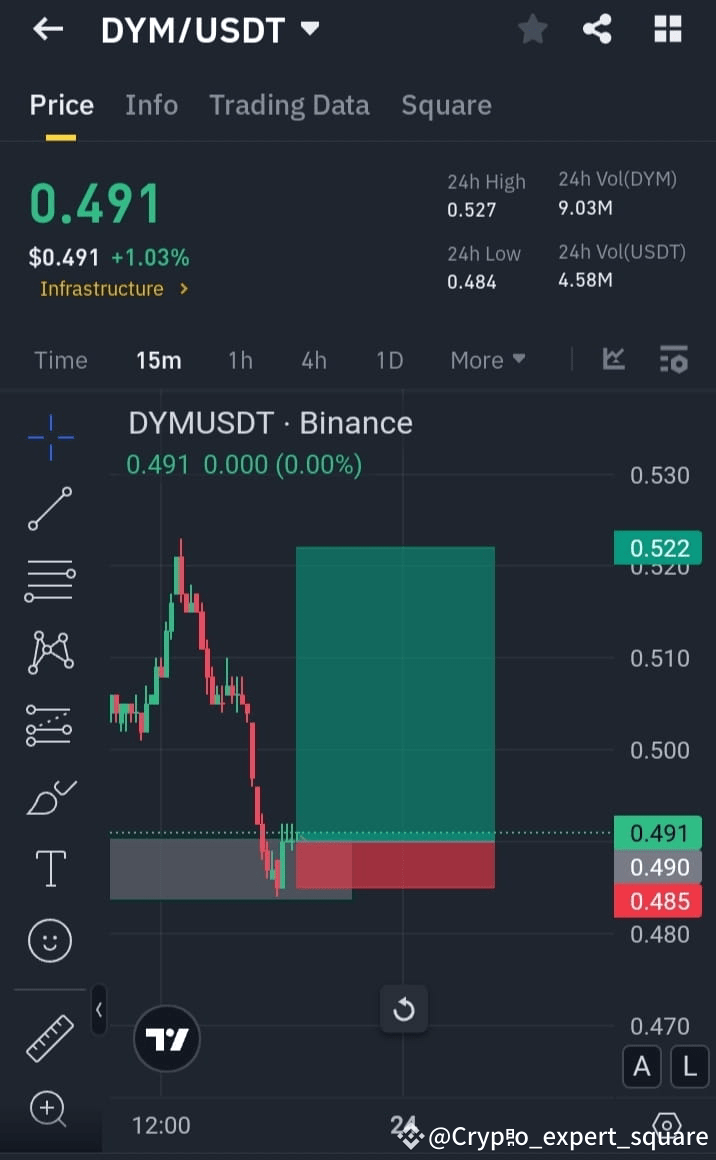Viewport: 716px width, 1160px height.
Task: Click the 24h Low value 0.484
Action: pyautogui.click(x=471, y=282)
